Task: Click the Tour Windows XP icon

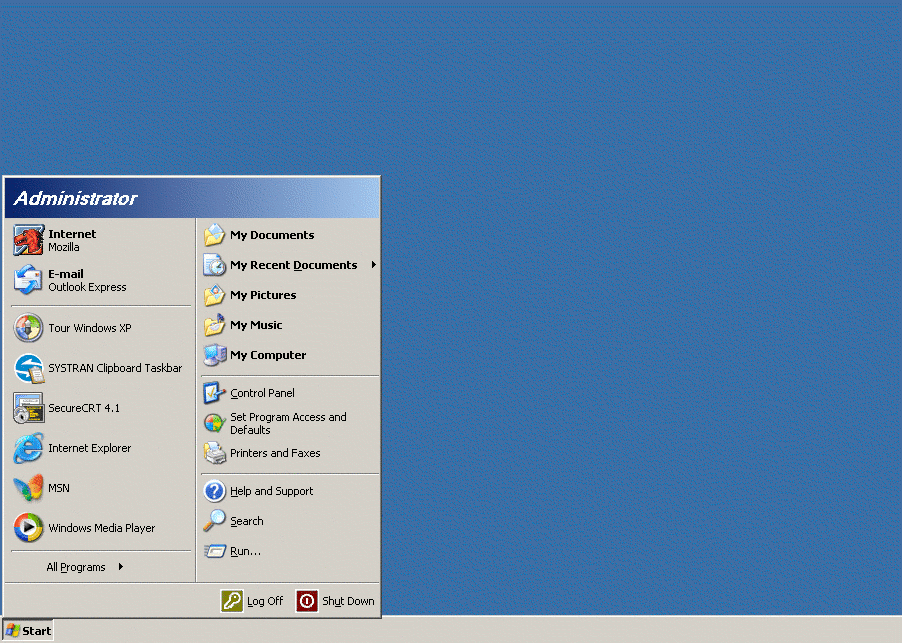Action: pyautogui.click(x=28, y=328)
